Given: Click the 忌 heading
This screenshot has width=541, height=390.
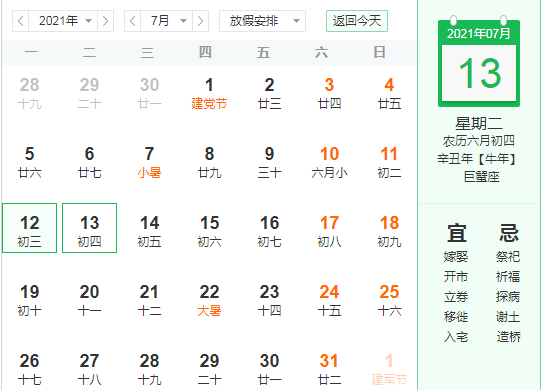Looking at the screenshot, I should click(x=509, y=233).
